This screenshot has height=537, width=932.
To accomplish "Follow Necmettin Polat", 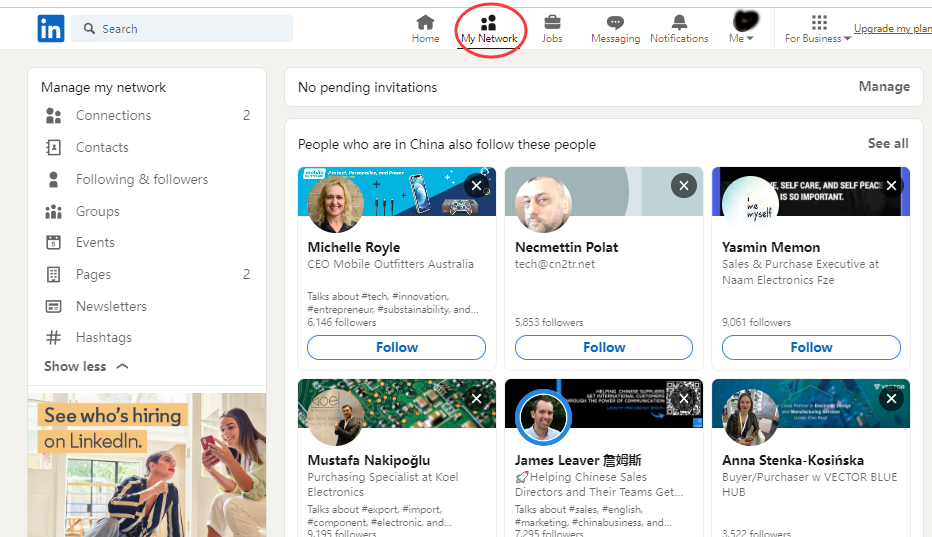I will pos(604,347).
